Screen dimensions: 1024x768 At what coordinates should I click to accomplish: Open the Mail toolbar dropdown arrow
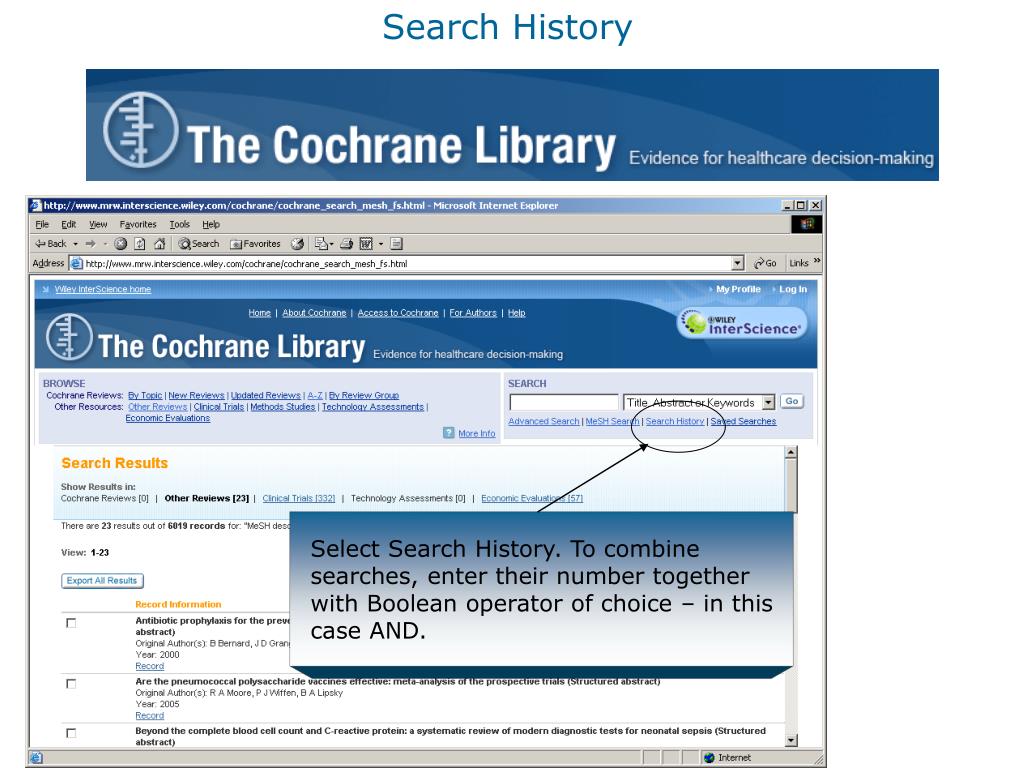click(331, 244)
